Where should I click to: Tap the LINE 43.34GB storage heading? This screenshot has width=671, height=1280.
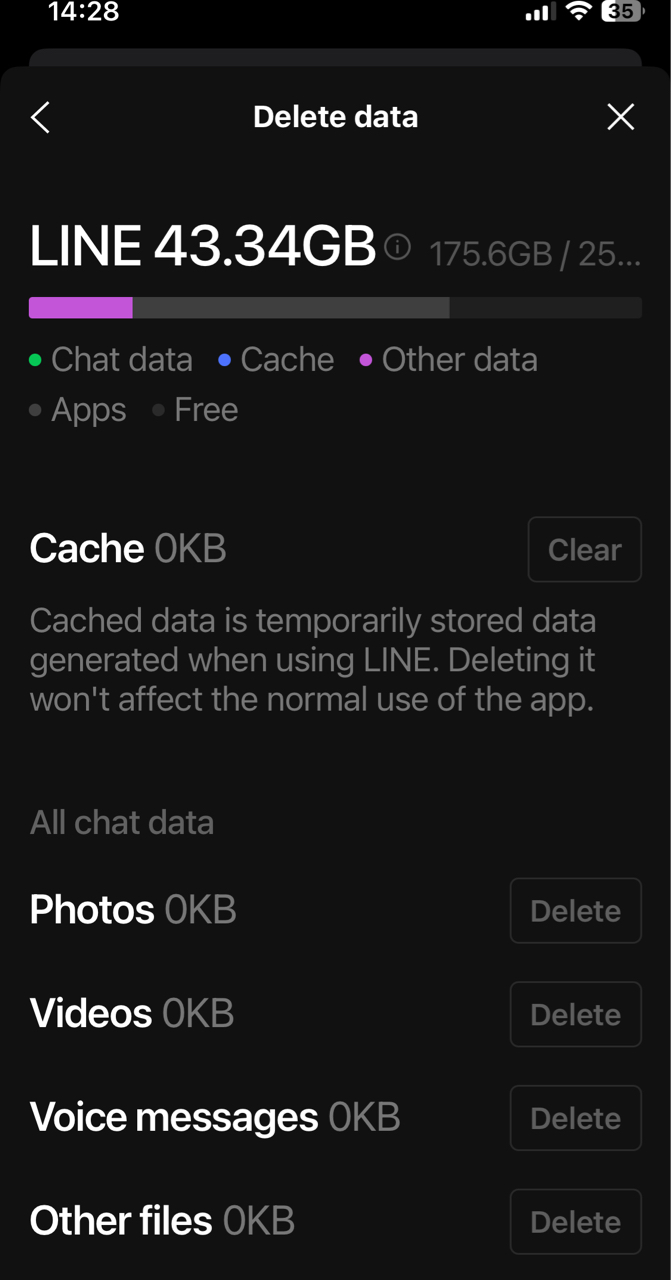tap(202, 246)
